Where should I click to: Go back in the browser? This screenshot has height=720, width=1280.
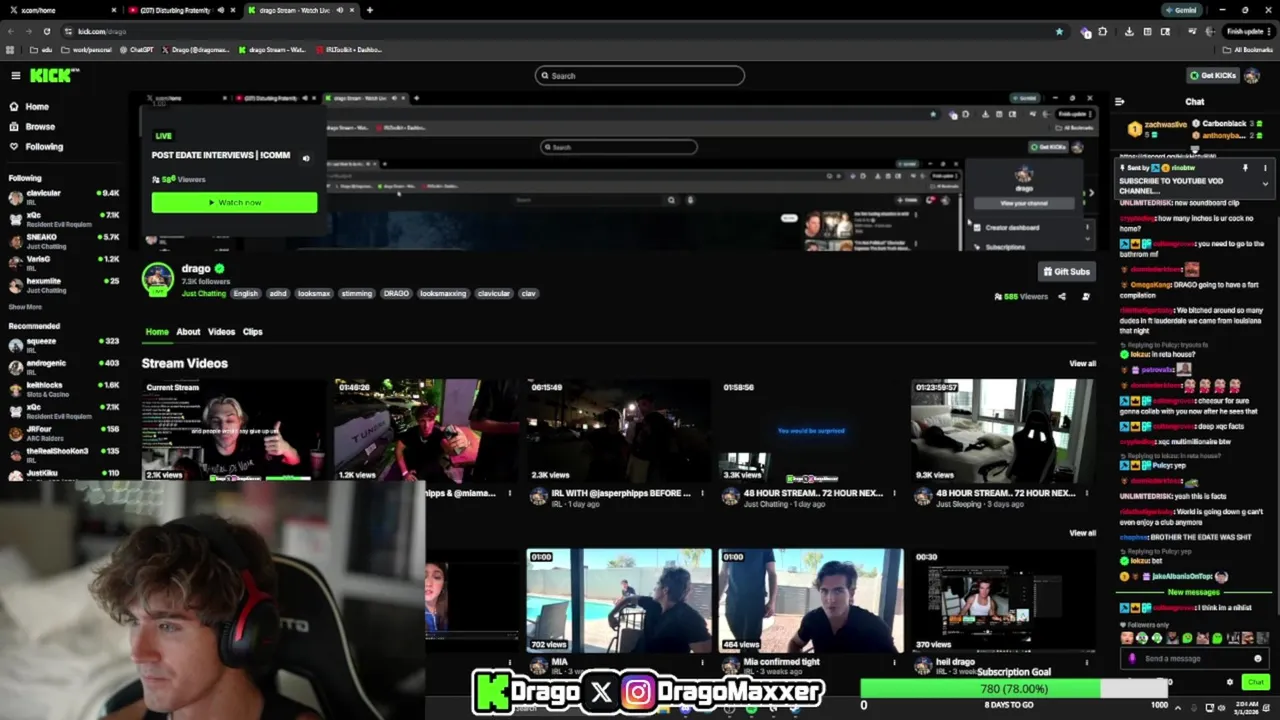pos(11,31)
